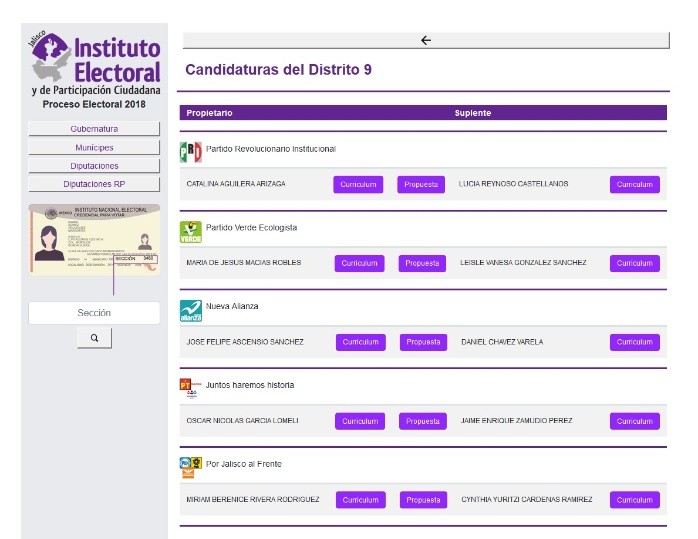Image resolution: width=698 pixels, height=539 pixels.
Task: Click the Instituto Electoral logo
Action: pos(95,68)
